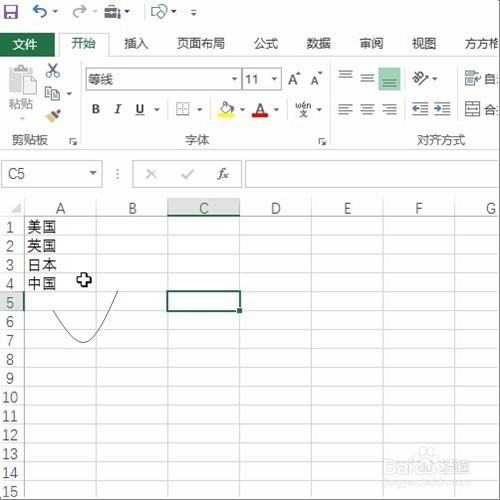
Task: Open the customize quick access toolbar dropdown
Action: pos(194,13)
